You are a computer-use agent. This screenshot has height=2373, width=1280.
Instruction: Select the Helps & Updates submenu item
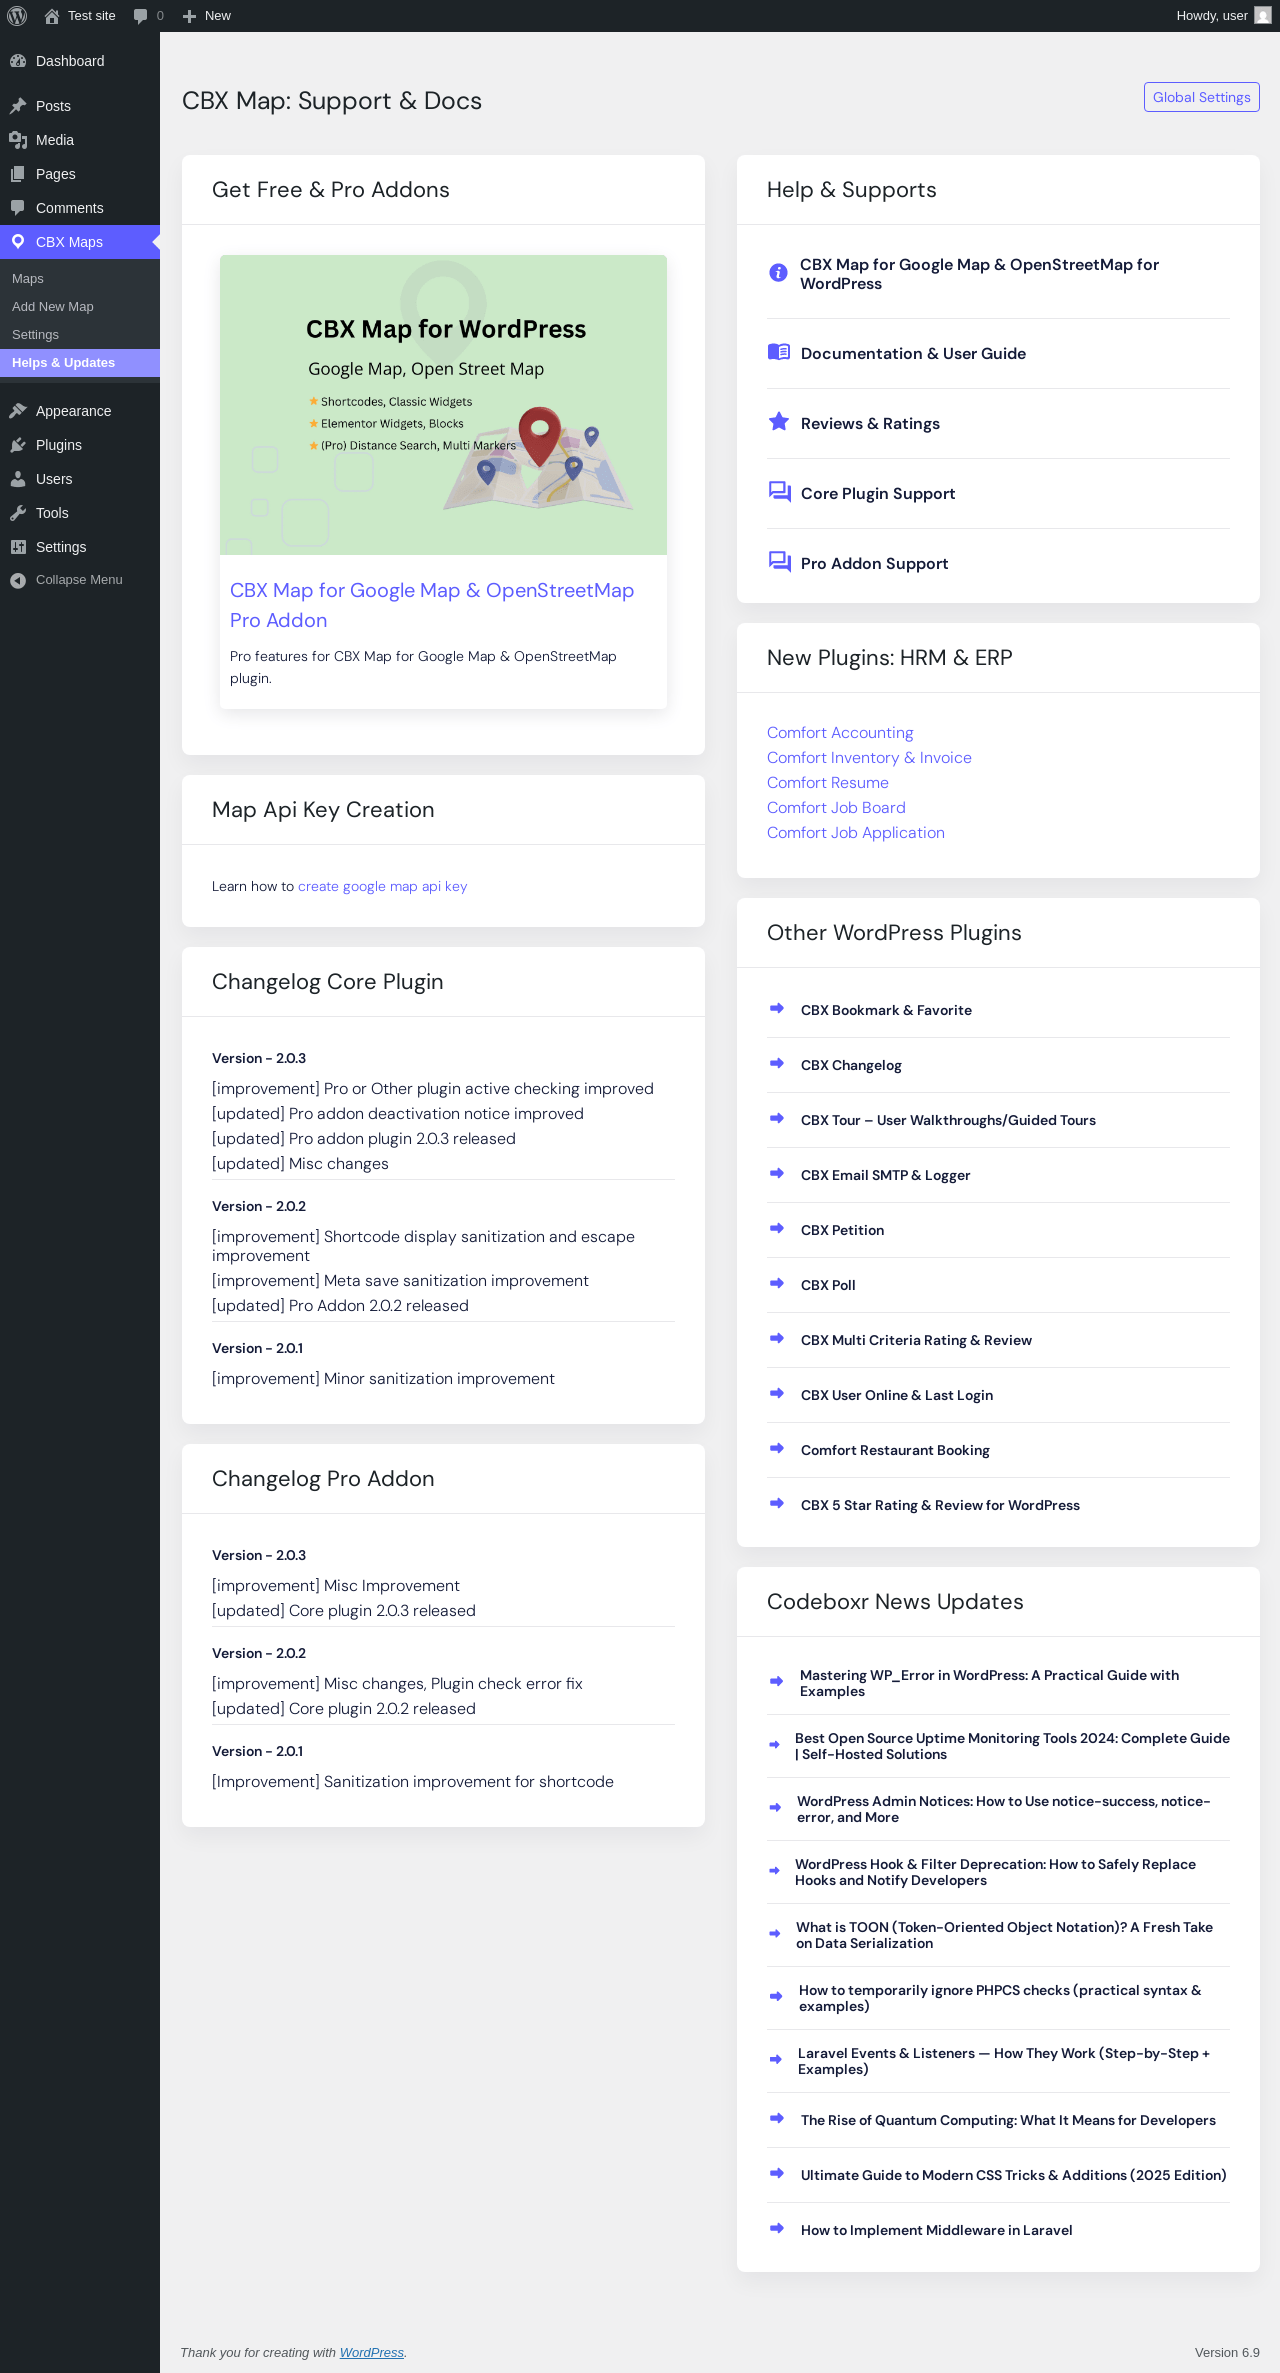click(x=80, y=363)
